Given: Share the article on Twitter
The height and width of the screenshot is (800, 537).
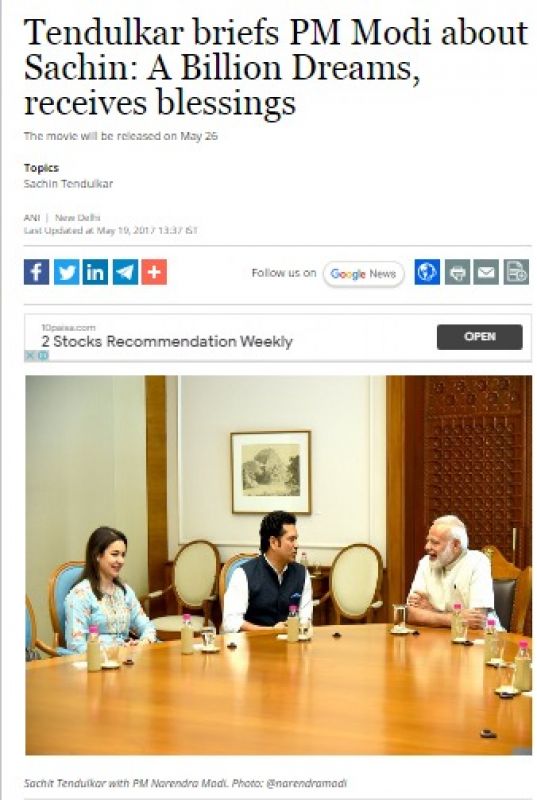Looking at the screenshot, I should (x=66, y=272).
